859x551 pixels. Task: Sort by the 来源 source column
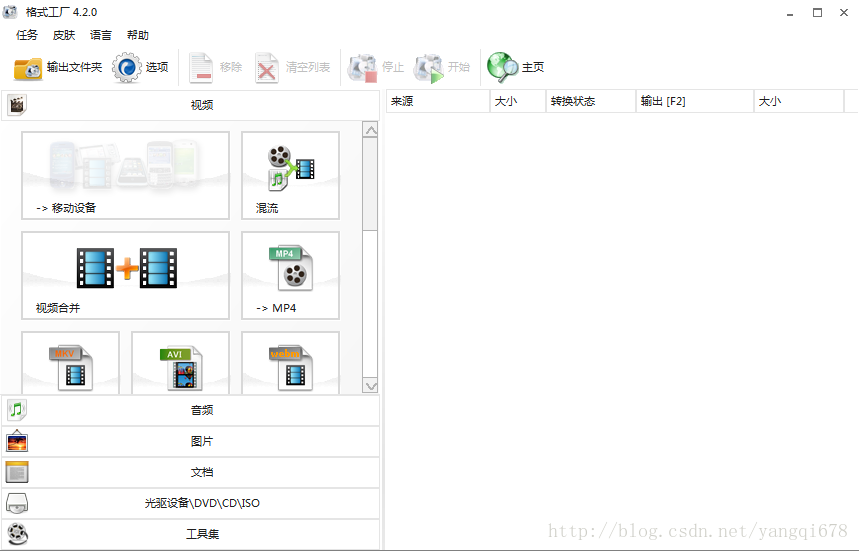(438, 101)
